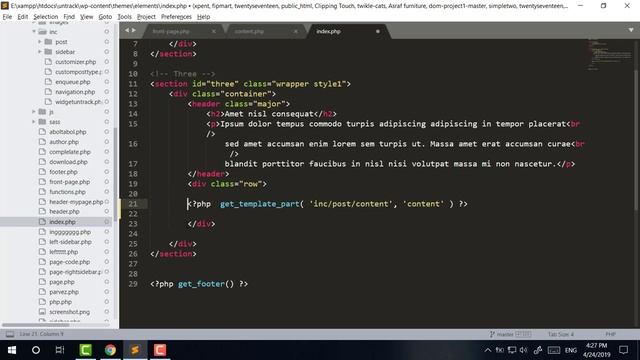
Task: Open footer.php in the sidebar
Action: tap(63, 172)
